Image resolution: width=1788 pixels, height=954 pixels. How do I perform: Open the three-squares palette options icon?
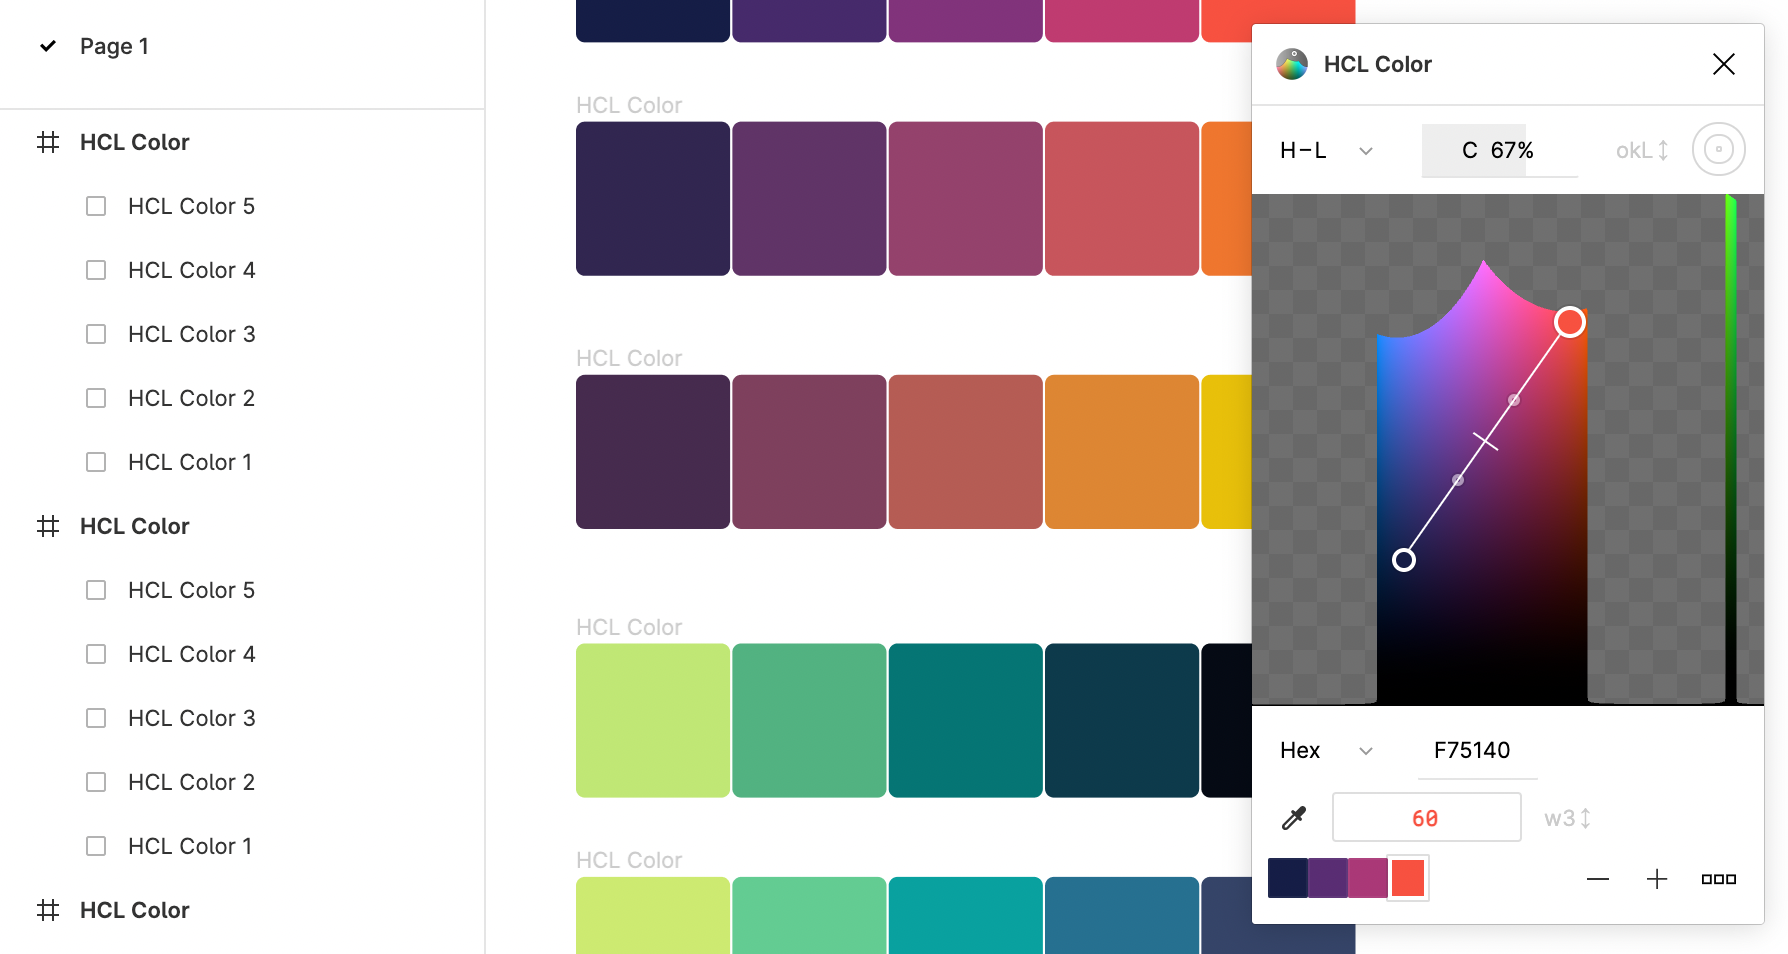coord(1718,879)
